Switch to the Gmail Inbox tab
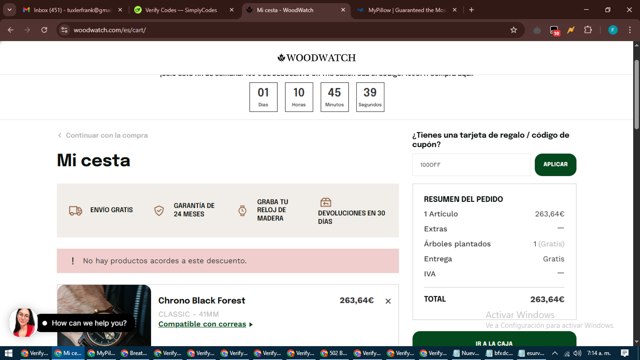This screenshot has width=640, height=360. tap(73, 10)
